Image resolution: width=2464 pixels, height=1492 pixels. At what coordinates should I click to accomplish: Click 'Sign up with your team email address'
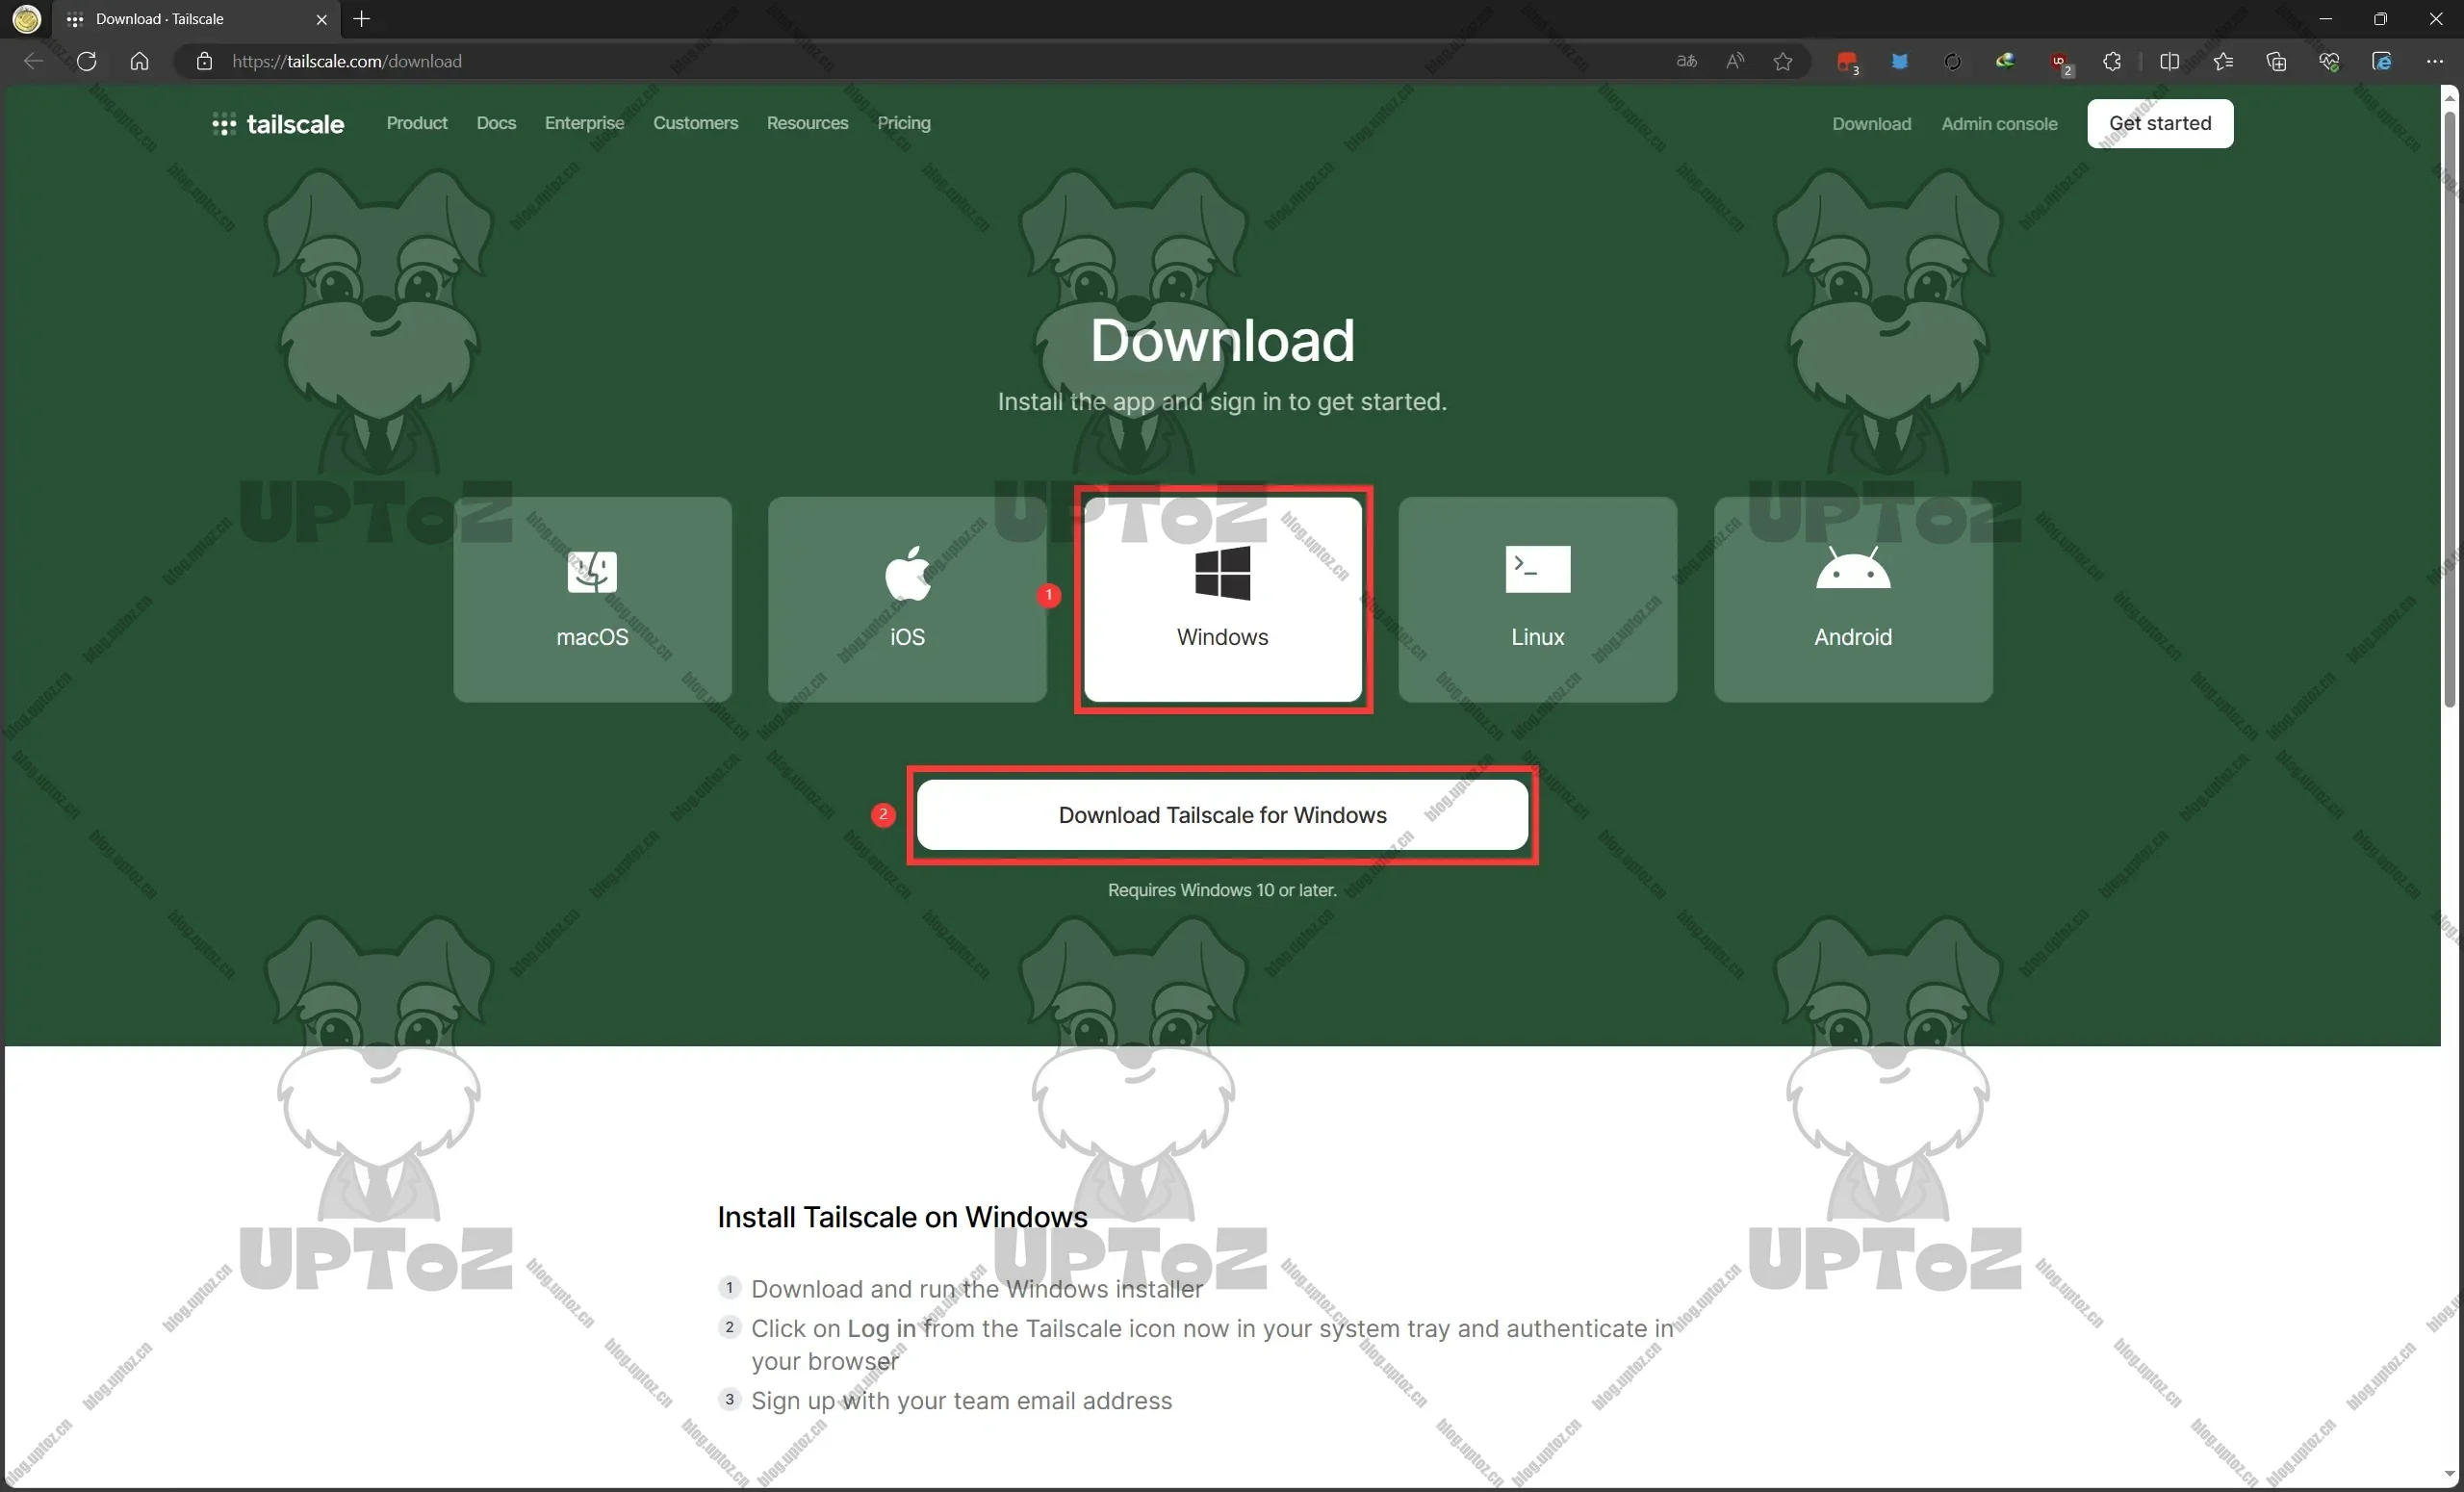pyautogui.click(x=961, y=1401)
